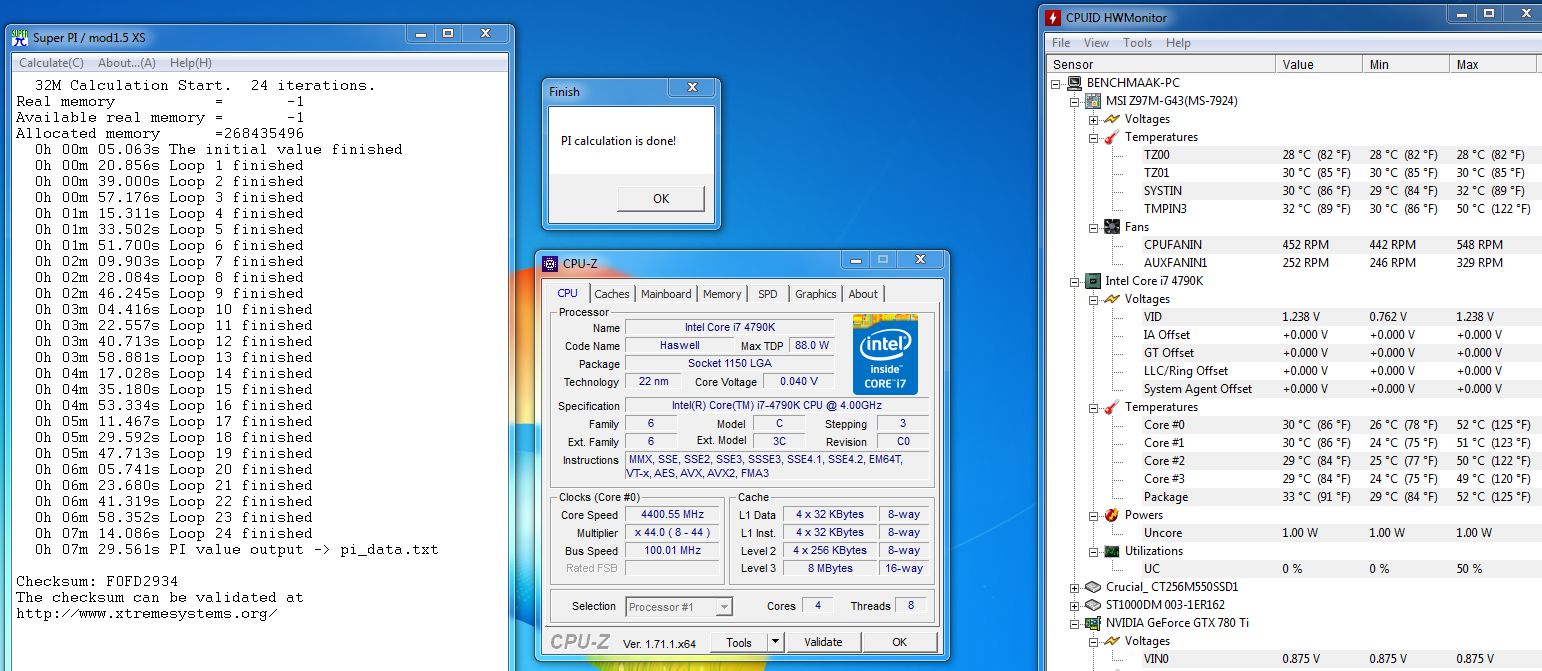Collapse the Intel Core i7 4790K node

[x=1076, y=281]
